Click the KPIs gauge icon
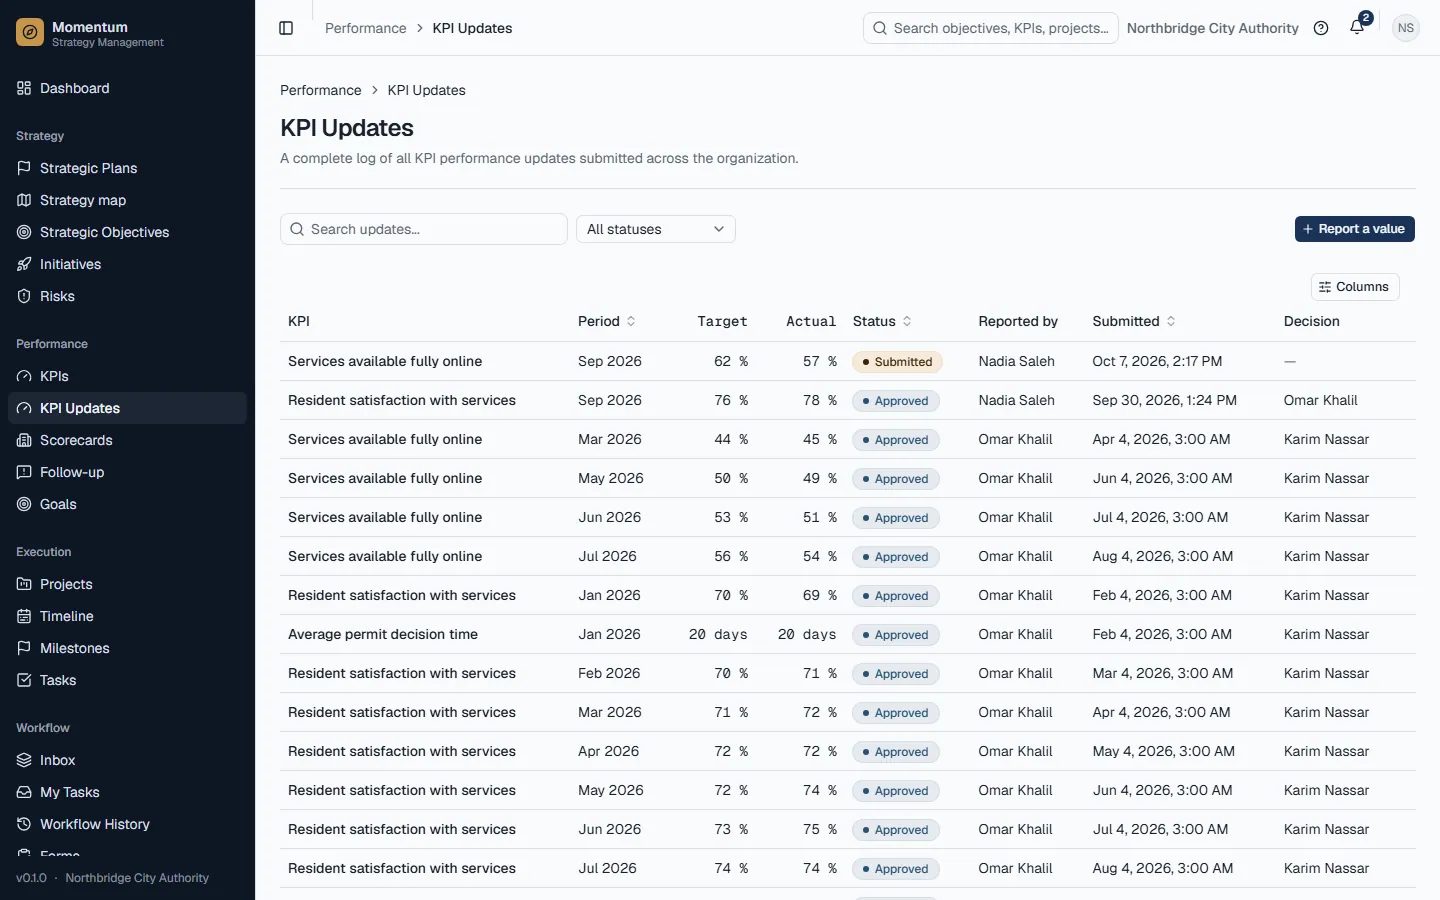This screenshot has height=900, width=1440. click(x=24, y=376)
